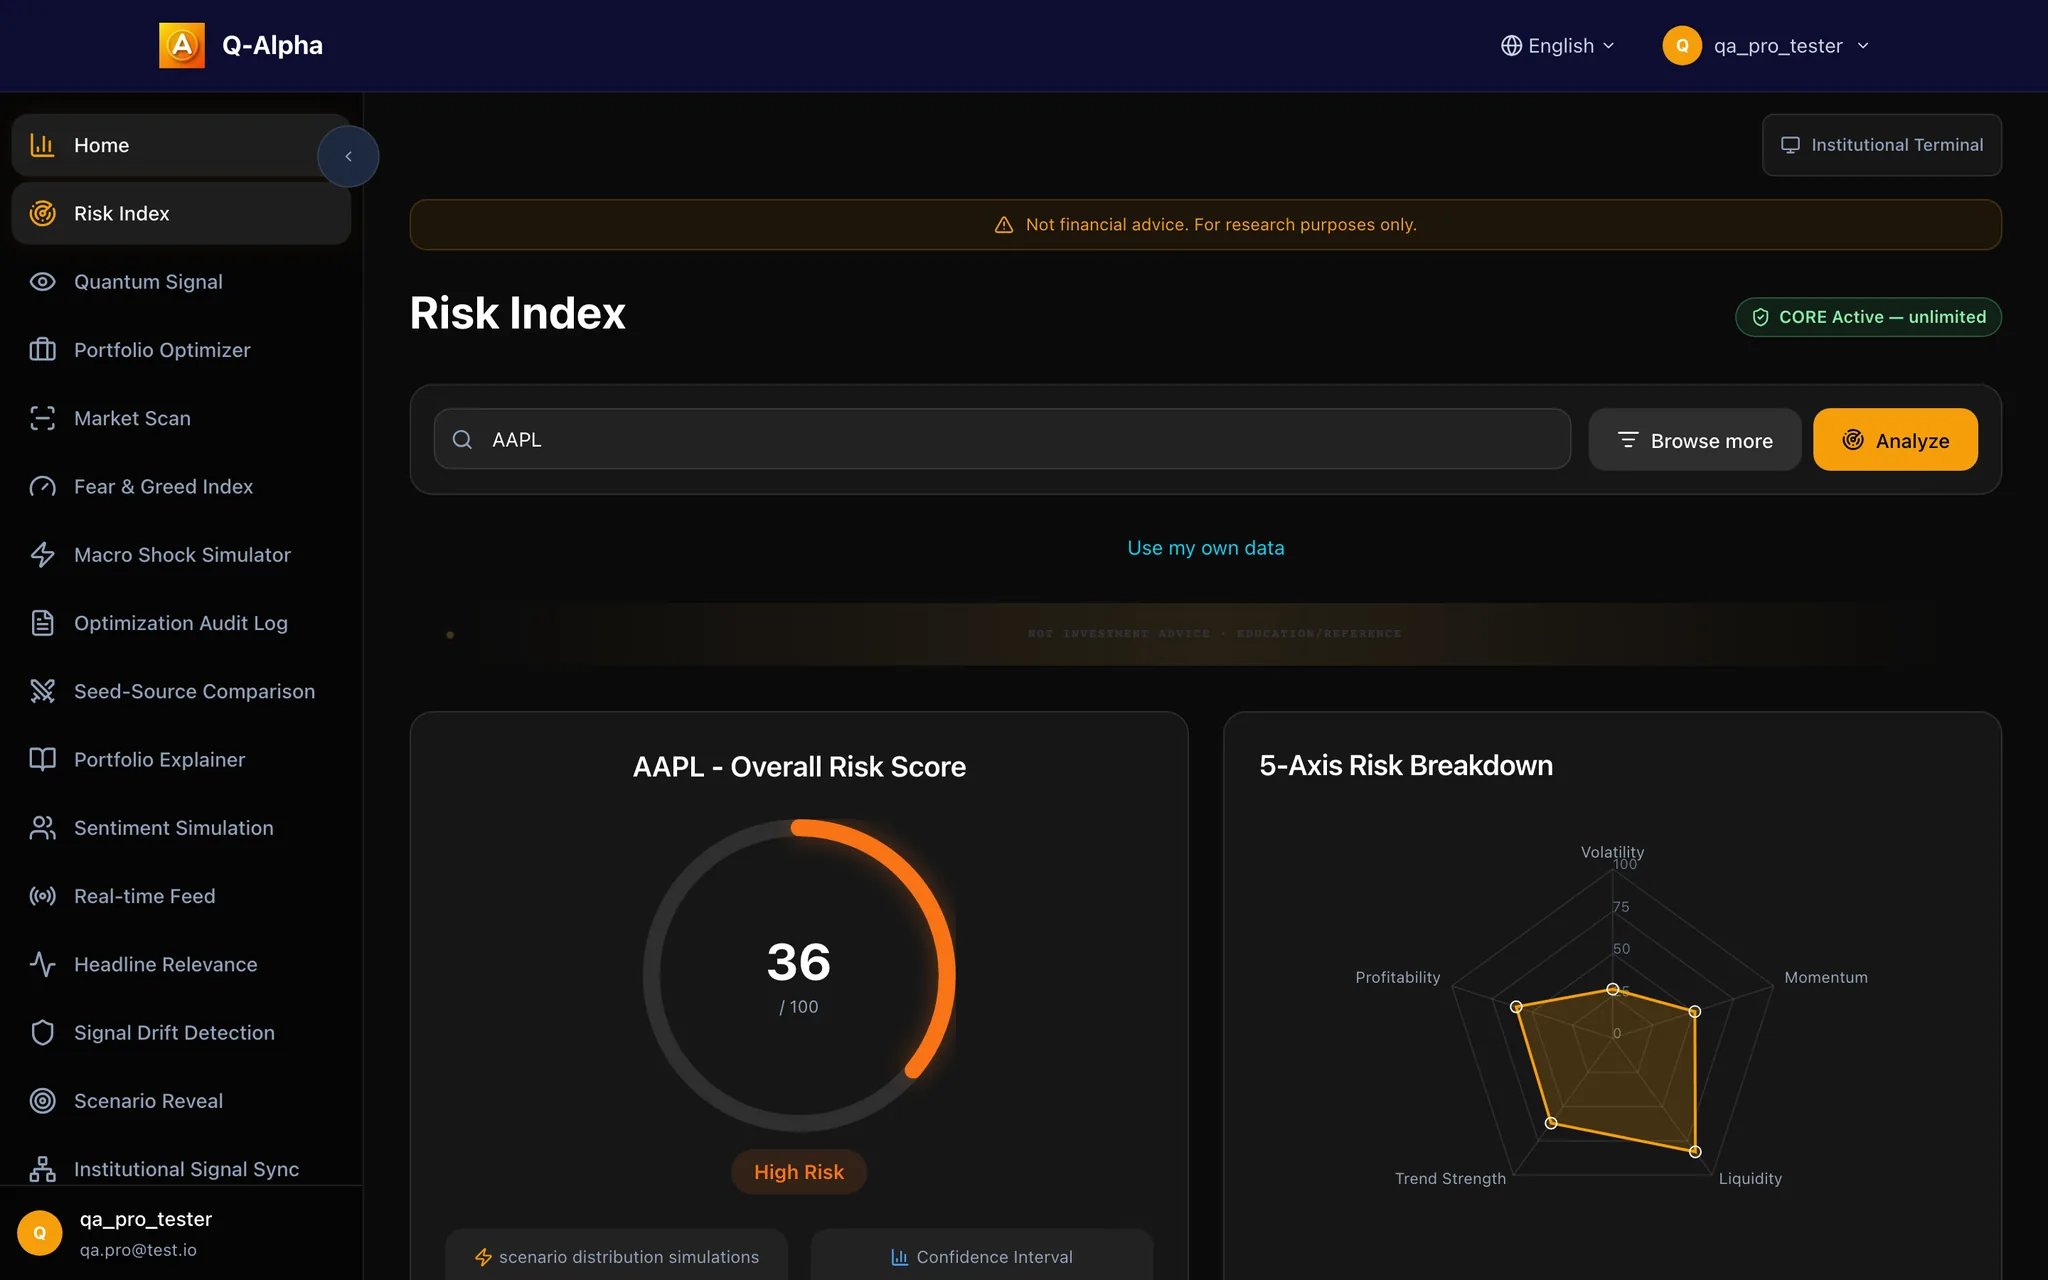Click the Quantum Signal eye icon
The image size is (2048, 1280).
click(x=42, y=282)
